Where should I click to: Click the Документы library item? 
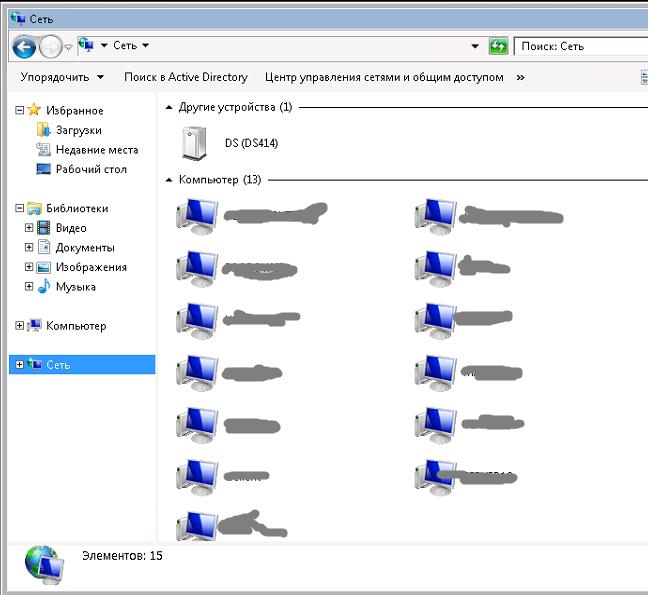(x=84, y=248)
